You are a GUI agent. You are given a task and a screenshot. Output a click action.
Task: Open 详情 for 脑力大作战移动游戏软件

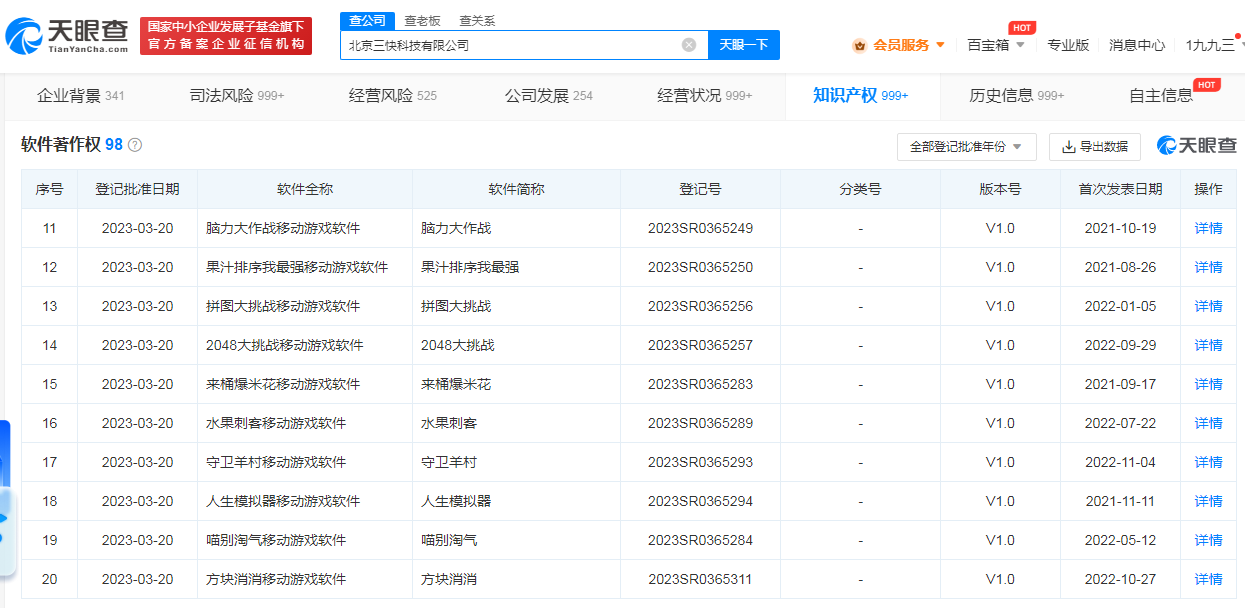1208,228
